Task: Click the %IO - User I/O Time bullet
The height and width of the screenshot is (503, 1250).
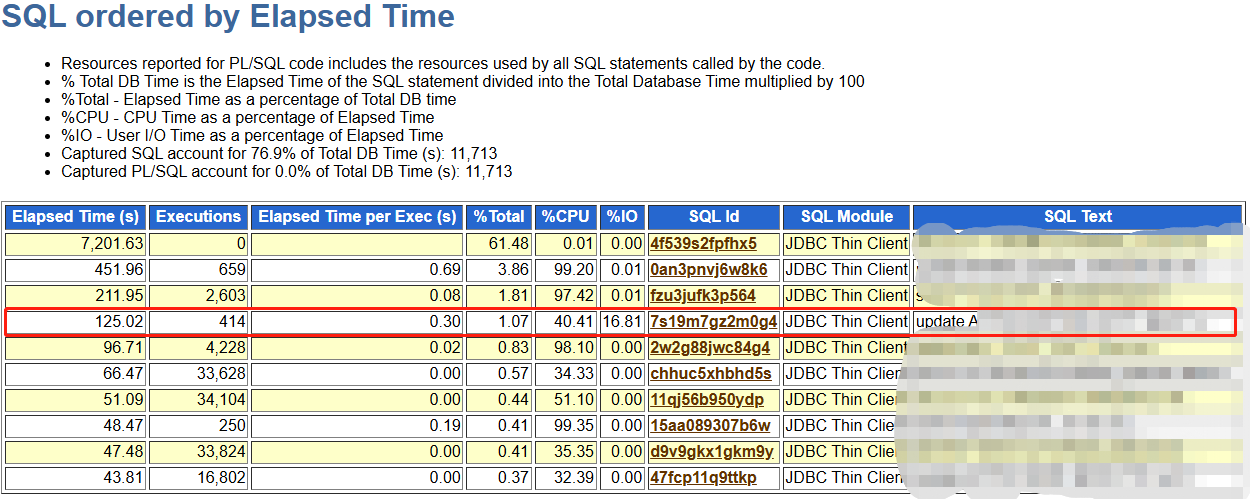Action: point(252,136)
